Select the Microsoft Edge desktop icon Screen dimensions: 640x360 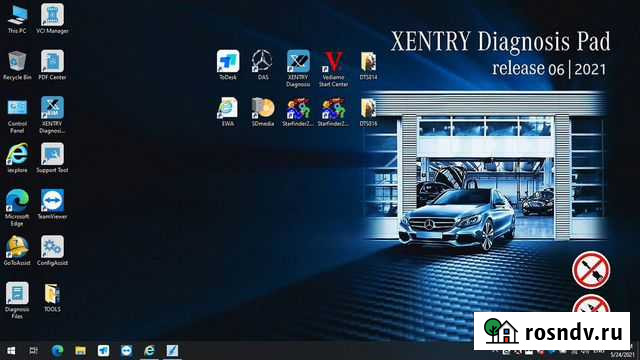17,208
